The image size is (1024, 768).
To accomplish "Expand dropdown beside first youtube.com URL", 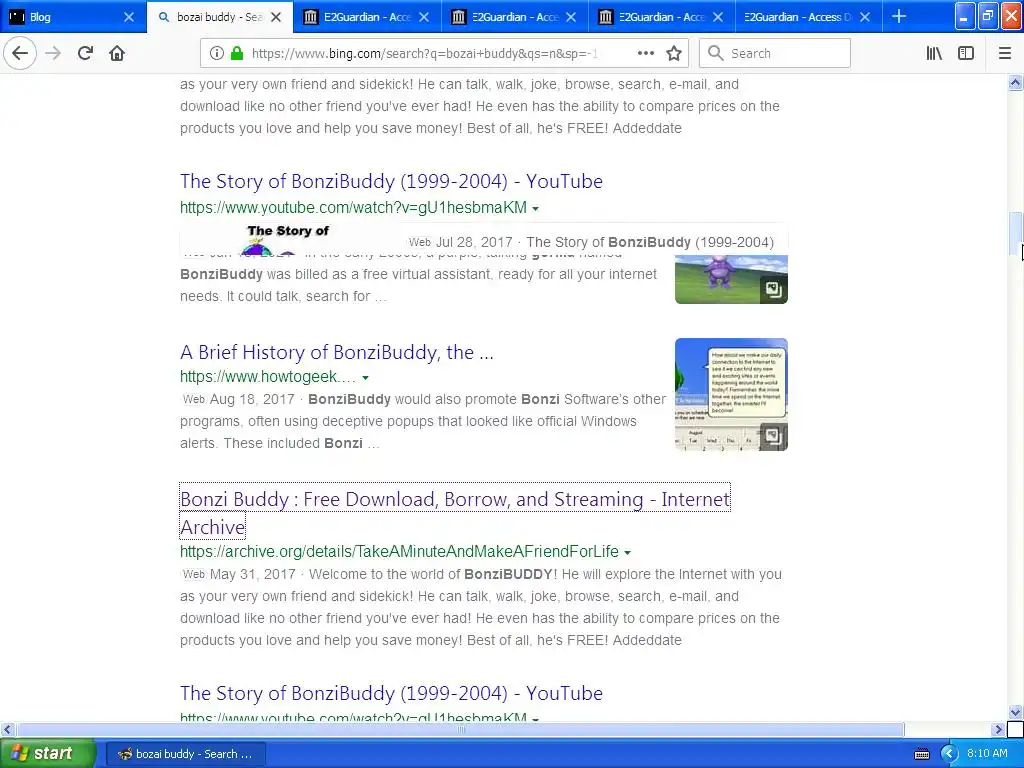I will click(x=536, y=209).
